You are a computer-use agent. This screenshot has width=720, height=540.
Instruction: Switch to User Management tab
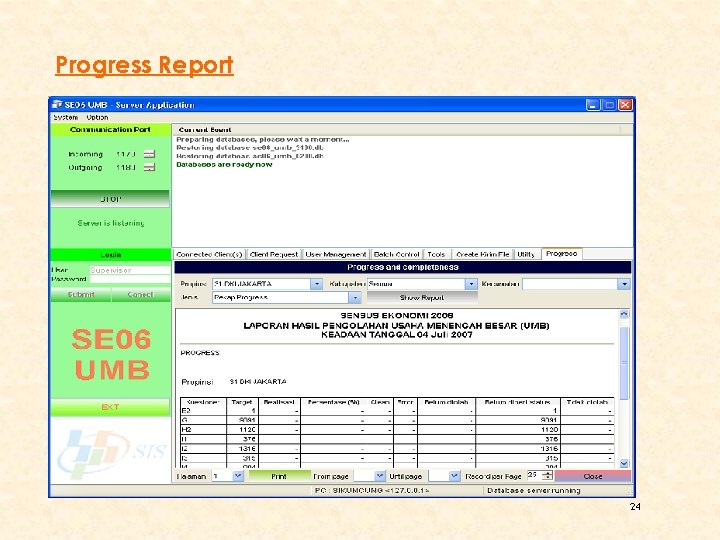336,254
